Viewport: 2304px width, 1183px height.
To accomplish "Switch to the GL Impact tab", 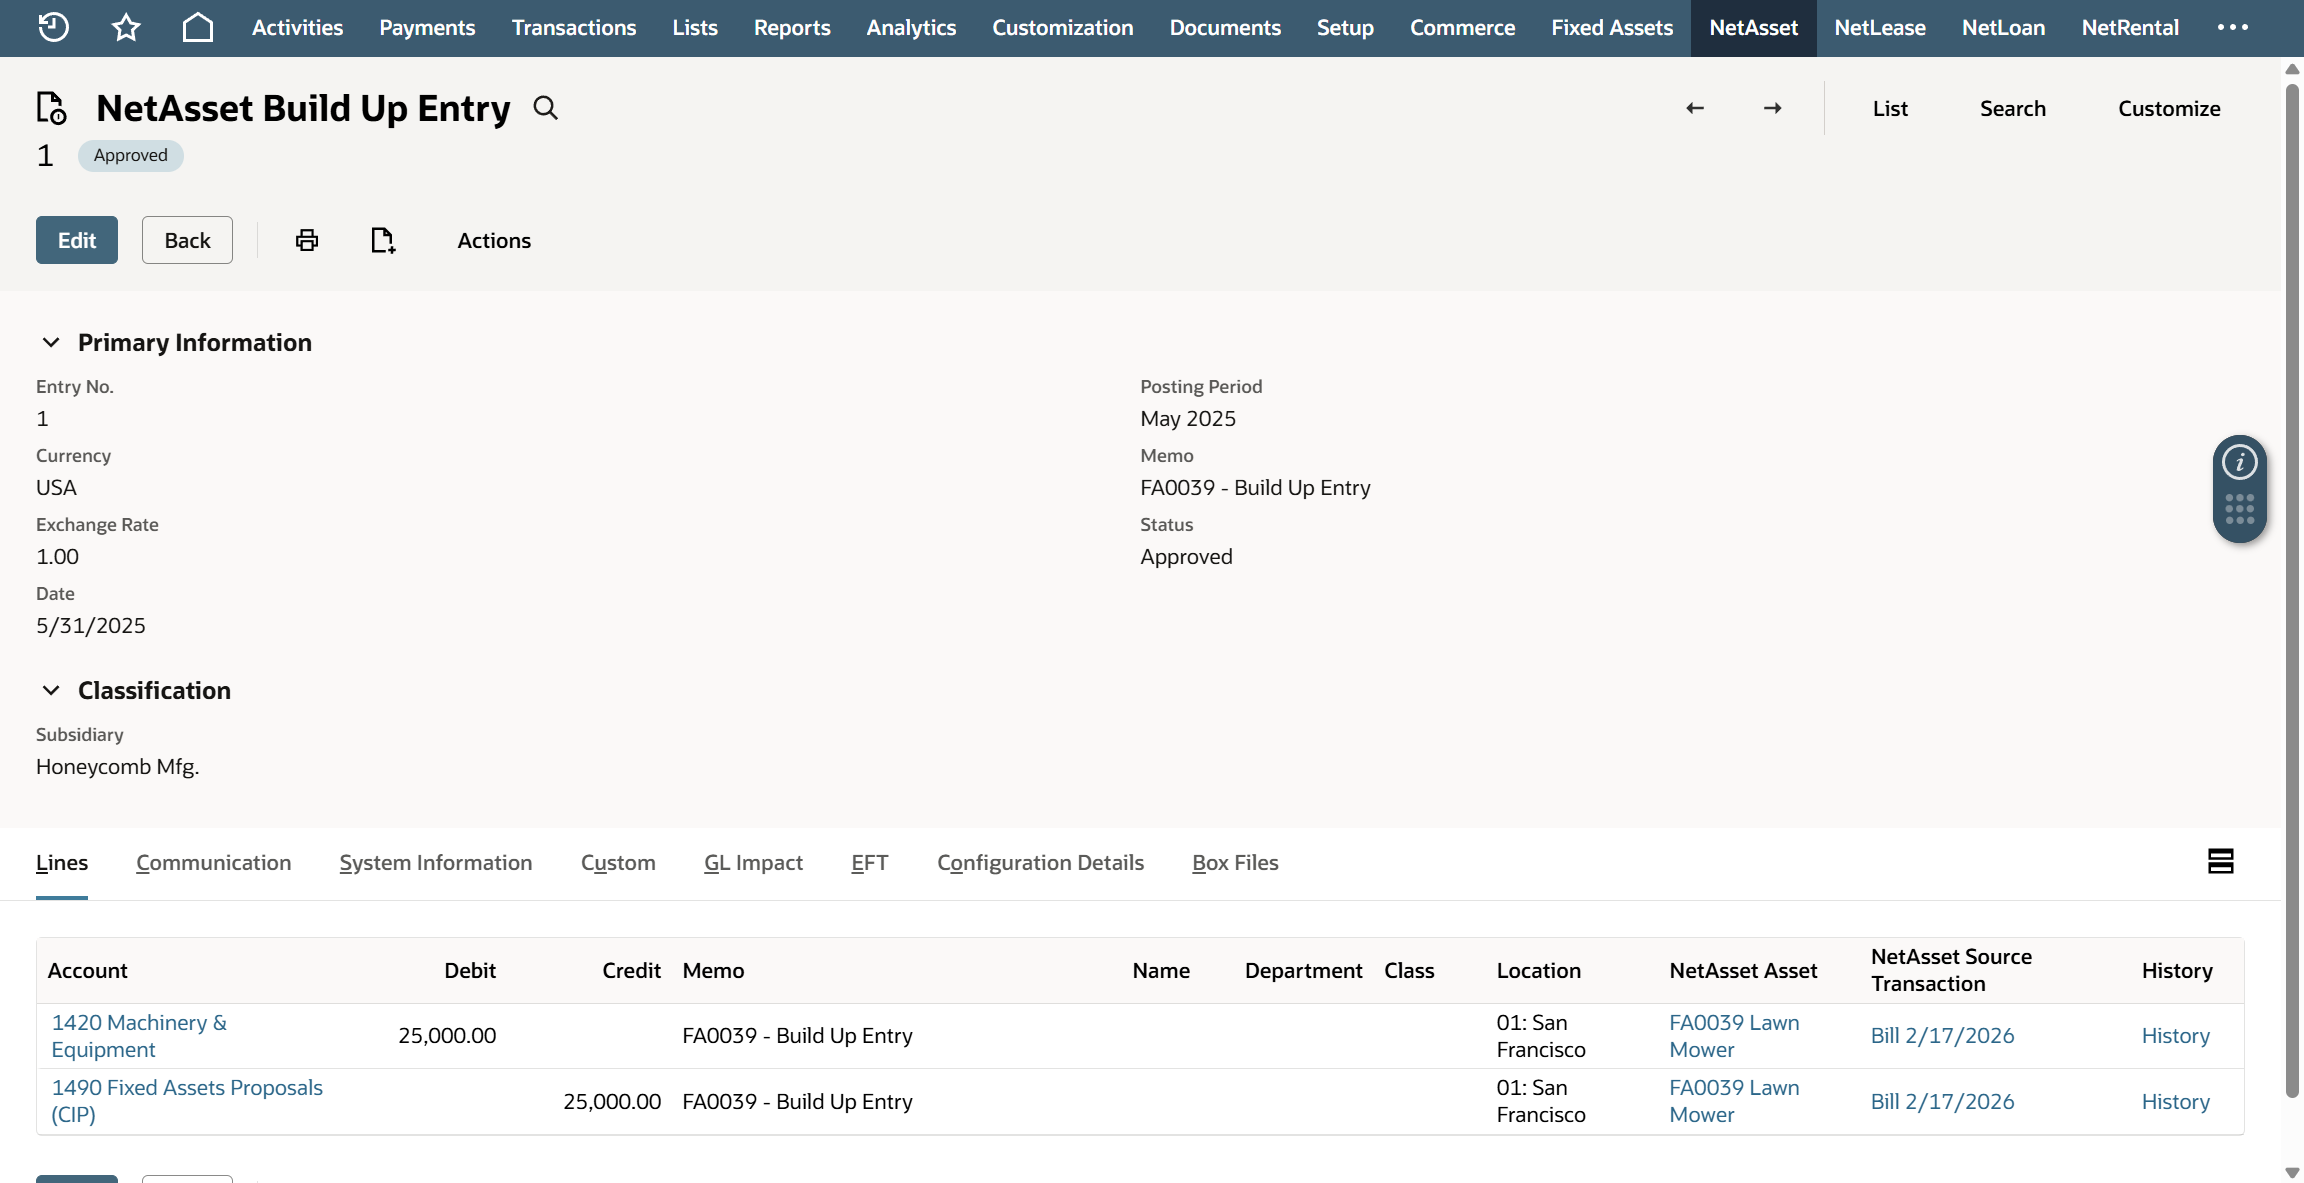I will (x=753, y=863).
